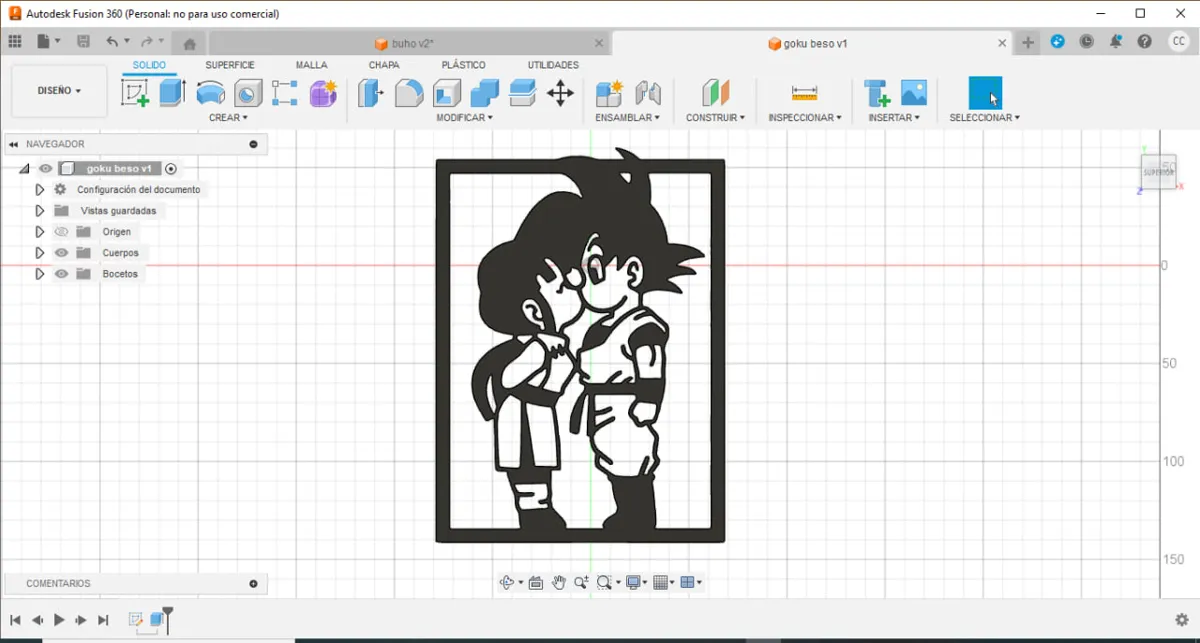Open a new design tab with the plus
The width and height of the screenshot is (1200, 643).
click(x=1028, y=43)
